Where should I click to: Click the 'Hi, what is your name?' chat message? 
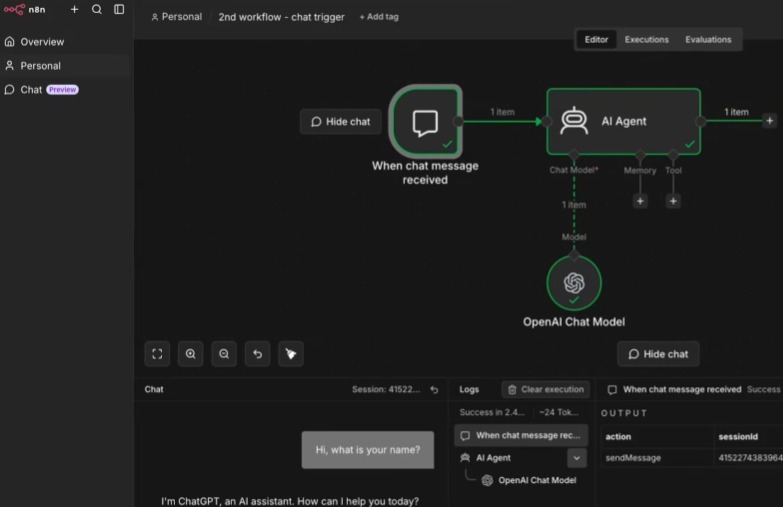[368, 450]
